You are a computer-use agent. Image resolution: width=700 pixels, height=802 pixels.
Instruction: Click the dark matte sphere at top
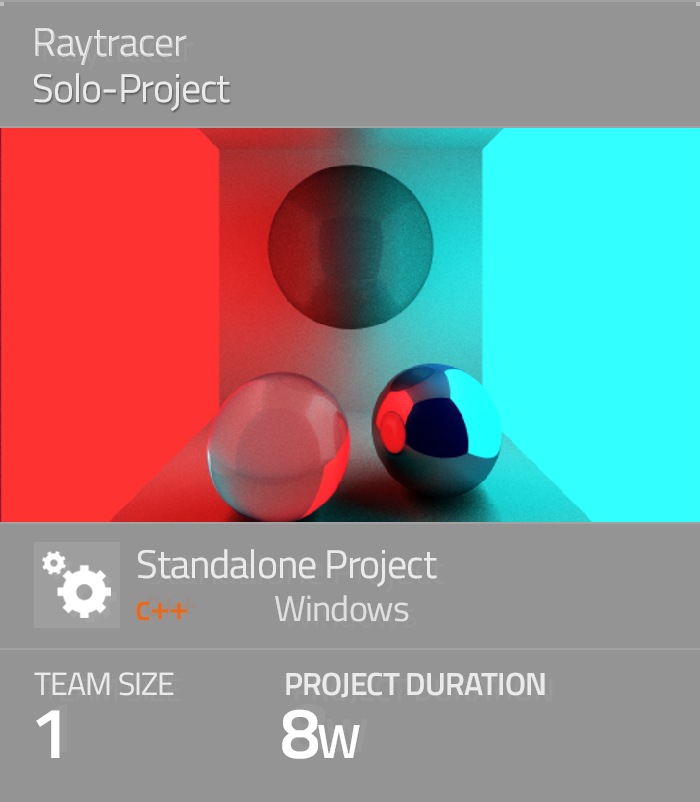pos(350,242)
